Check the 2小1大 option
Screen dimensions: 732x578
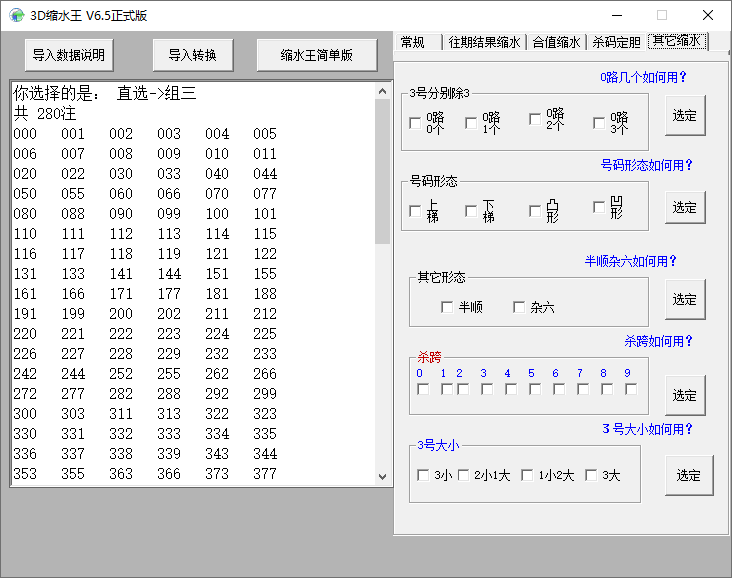point(464,475)
